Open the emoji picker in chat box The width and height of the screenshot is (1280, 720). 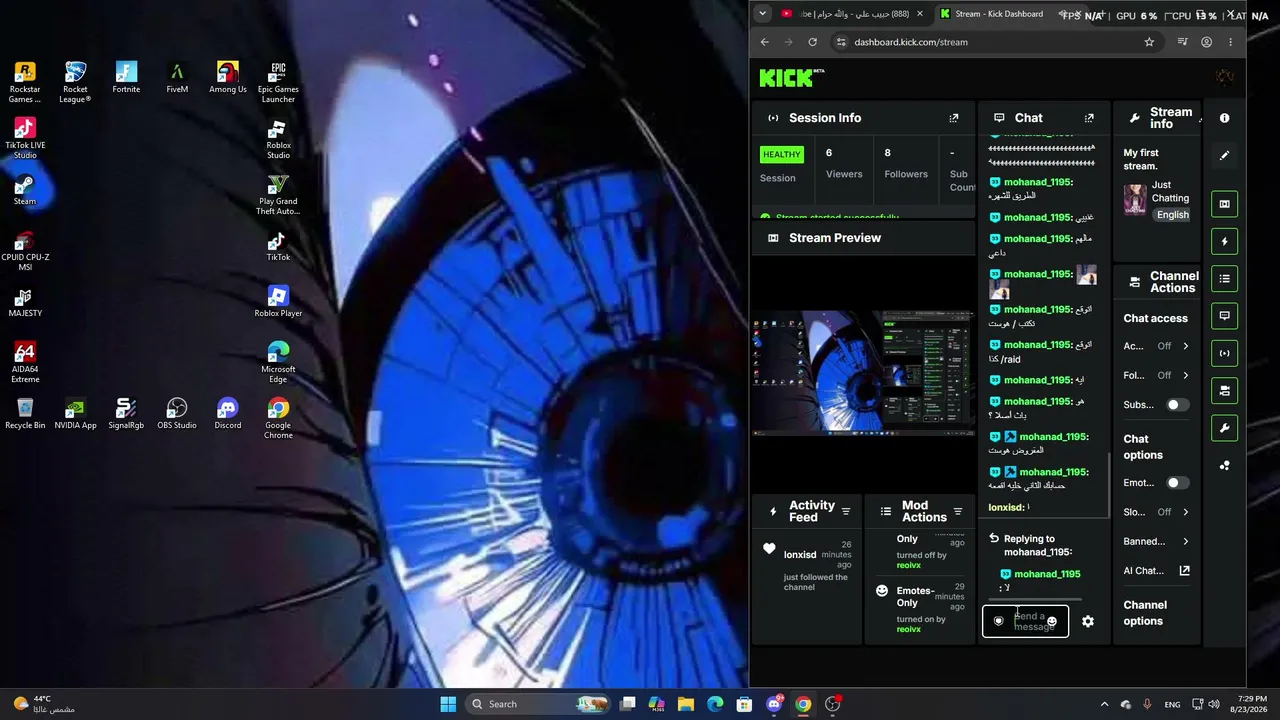(x=1051, y=621)
